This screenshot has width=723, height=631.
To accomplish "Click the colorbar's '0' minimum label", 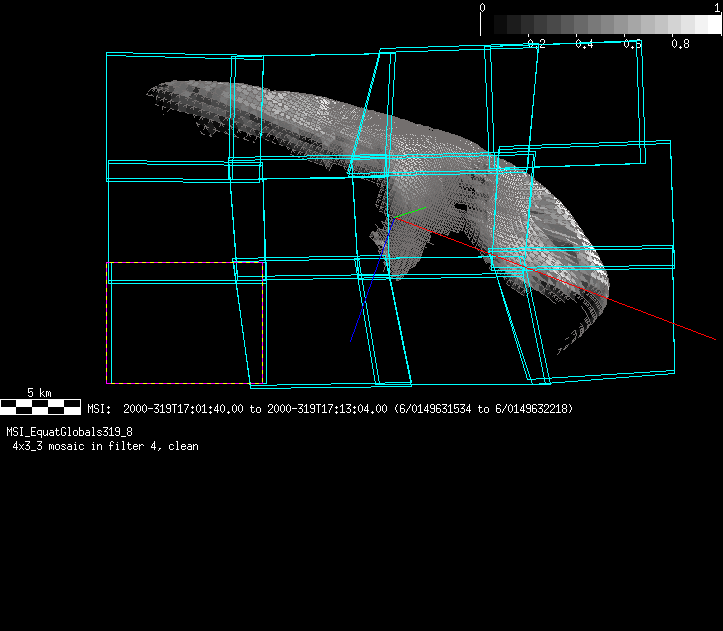I will tap(483, 7).
